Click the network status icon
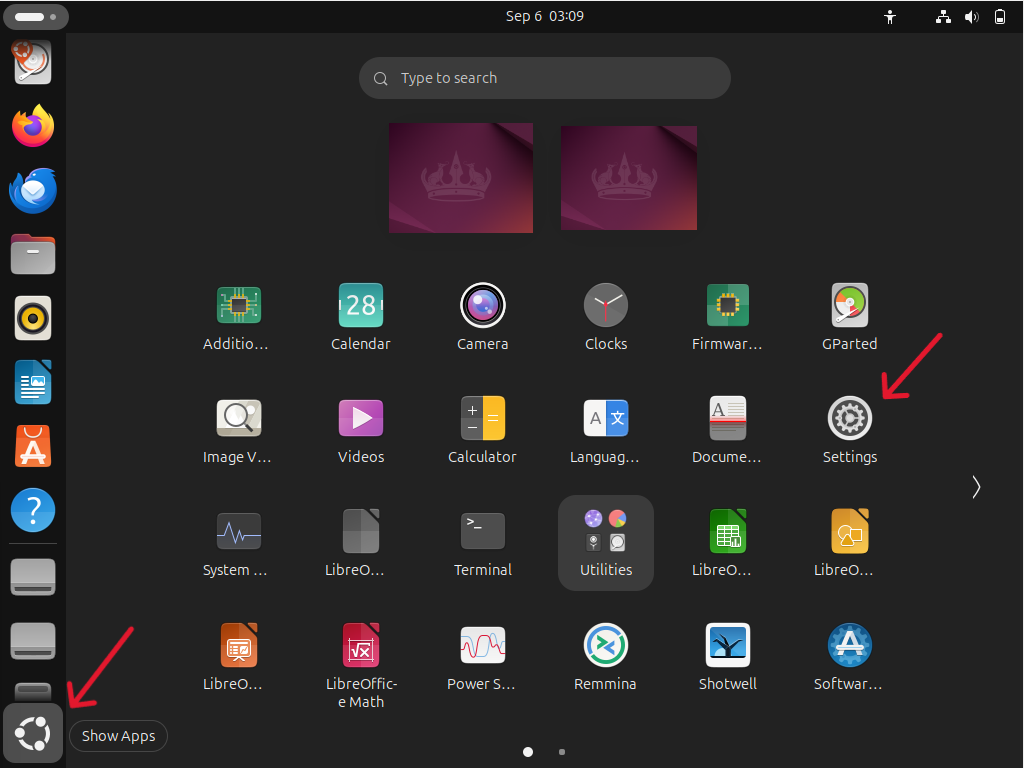 (x=943, y=17)
